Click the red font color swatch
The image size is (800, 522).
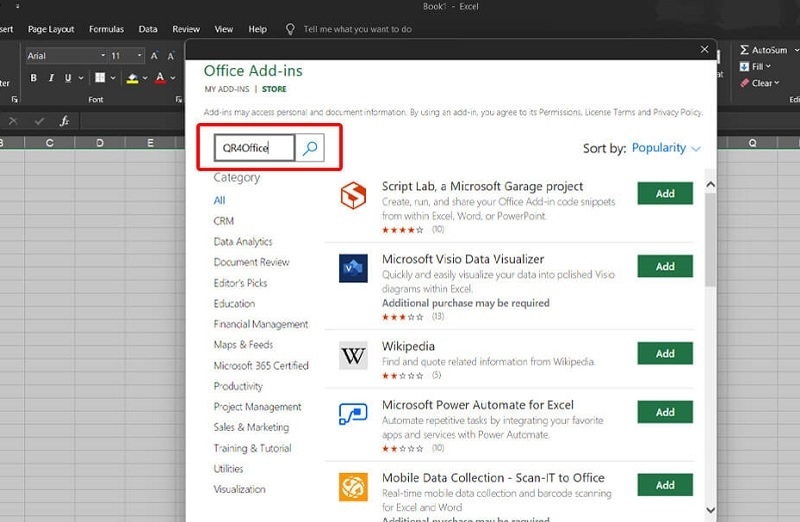click(x=159, y=78)
